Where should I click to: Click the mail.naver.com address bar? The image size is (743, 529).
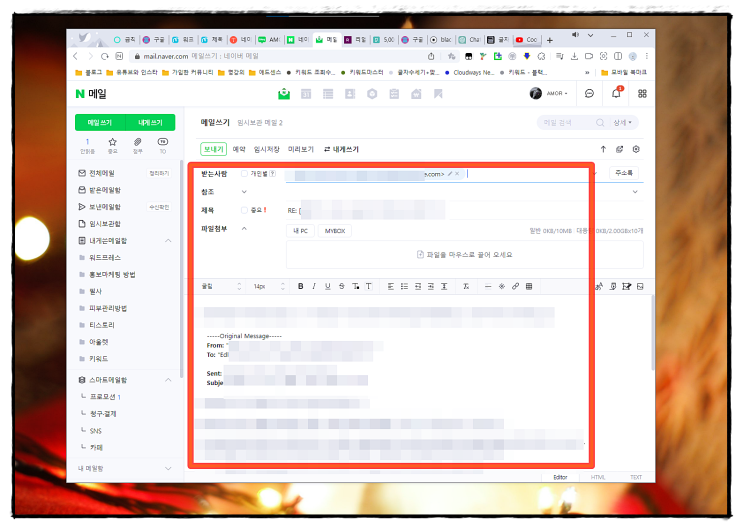tap(280, 56)
